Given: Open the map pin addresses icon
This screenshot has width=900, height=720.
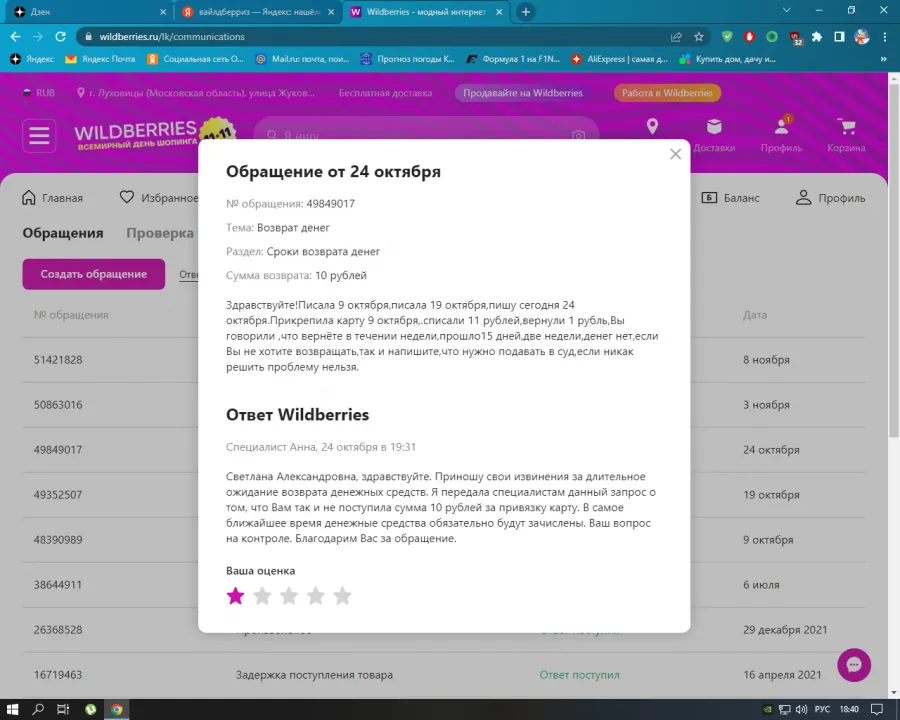Looking at the screenshot, I should pos(652,126).
